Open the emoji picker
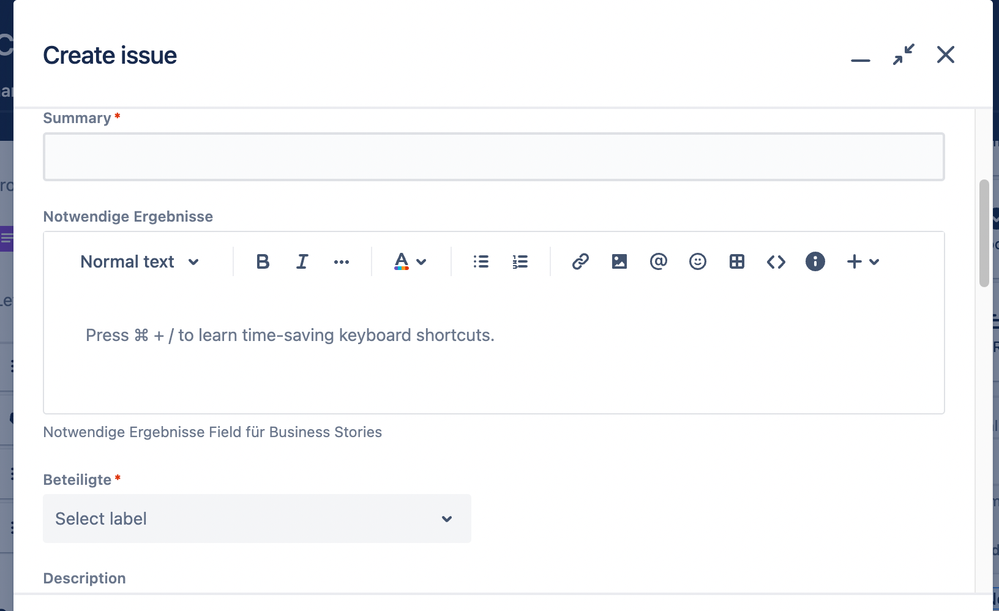Screen dimensions: 999x611 click(698, 261)
